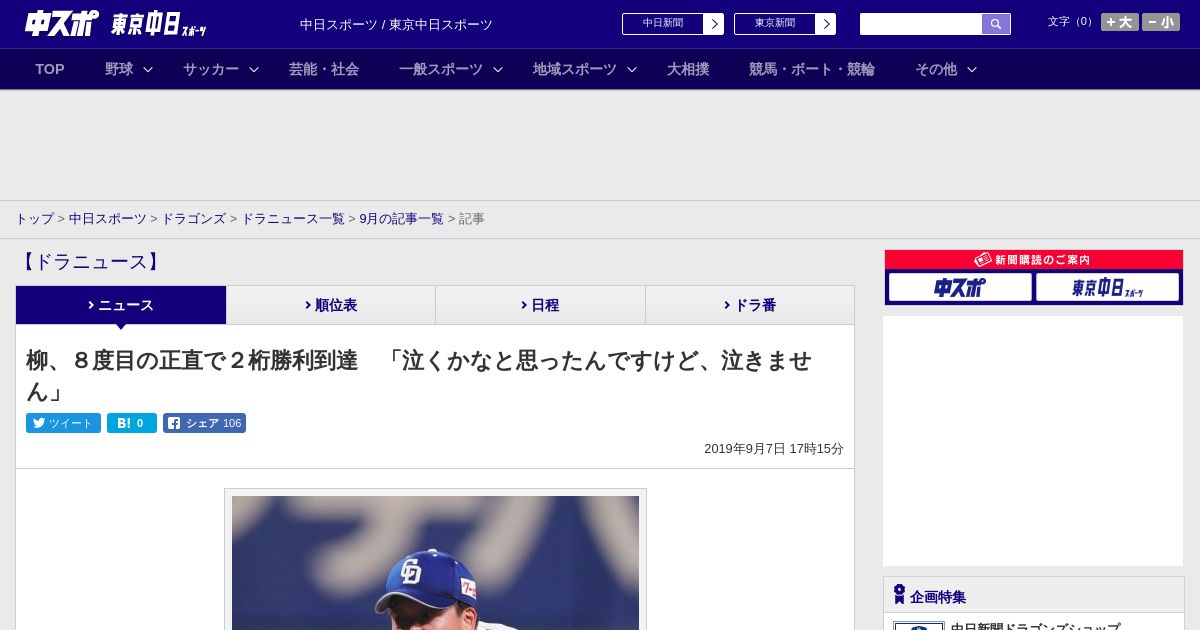1200x630 pixels.
Task: Switch to the ドラ番 tab
Action: click(x=750, y=305)
